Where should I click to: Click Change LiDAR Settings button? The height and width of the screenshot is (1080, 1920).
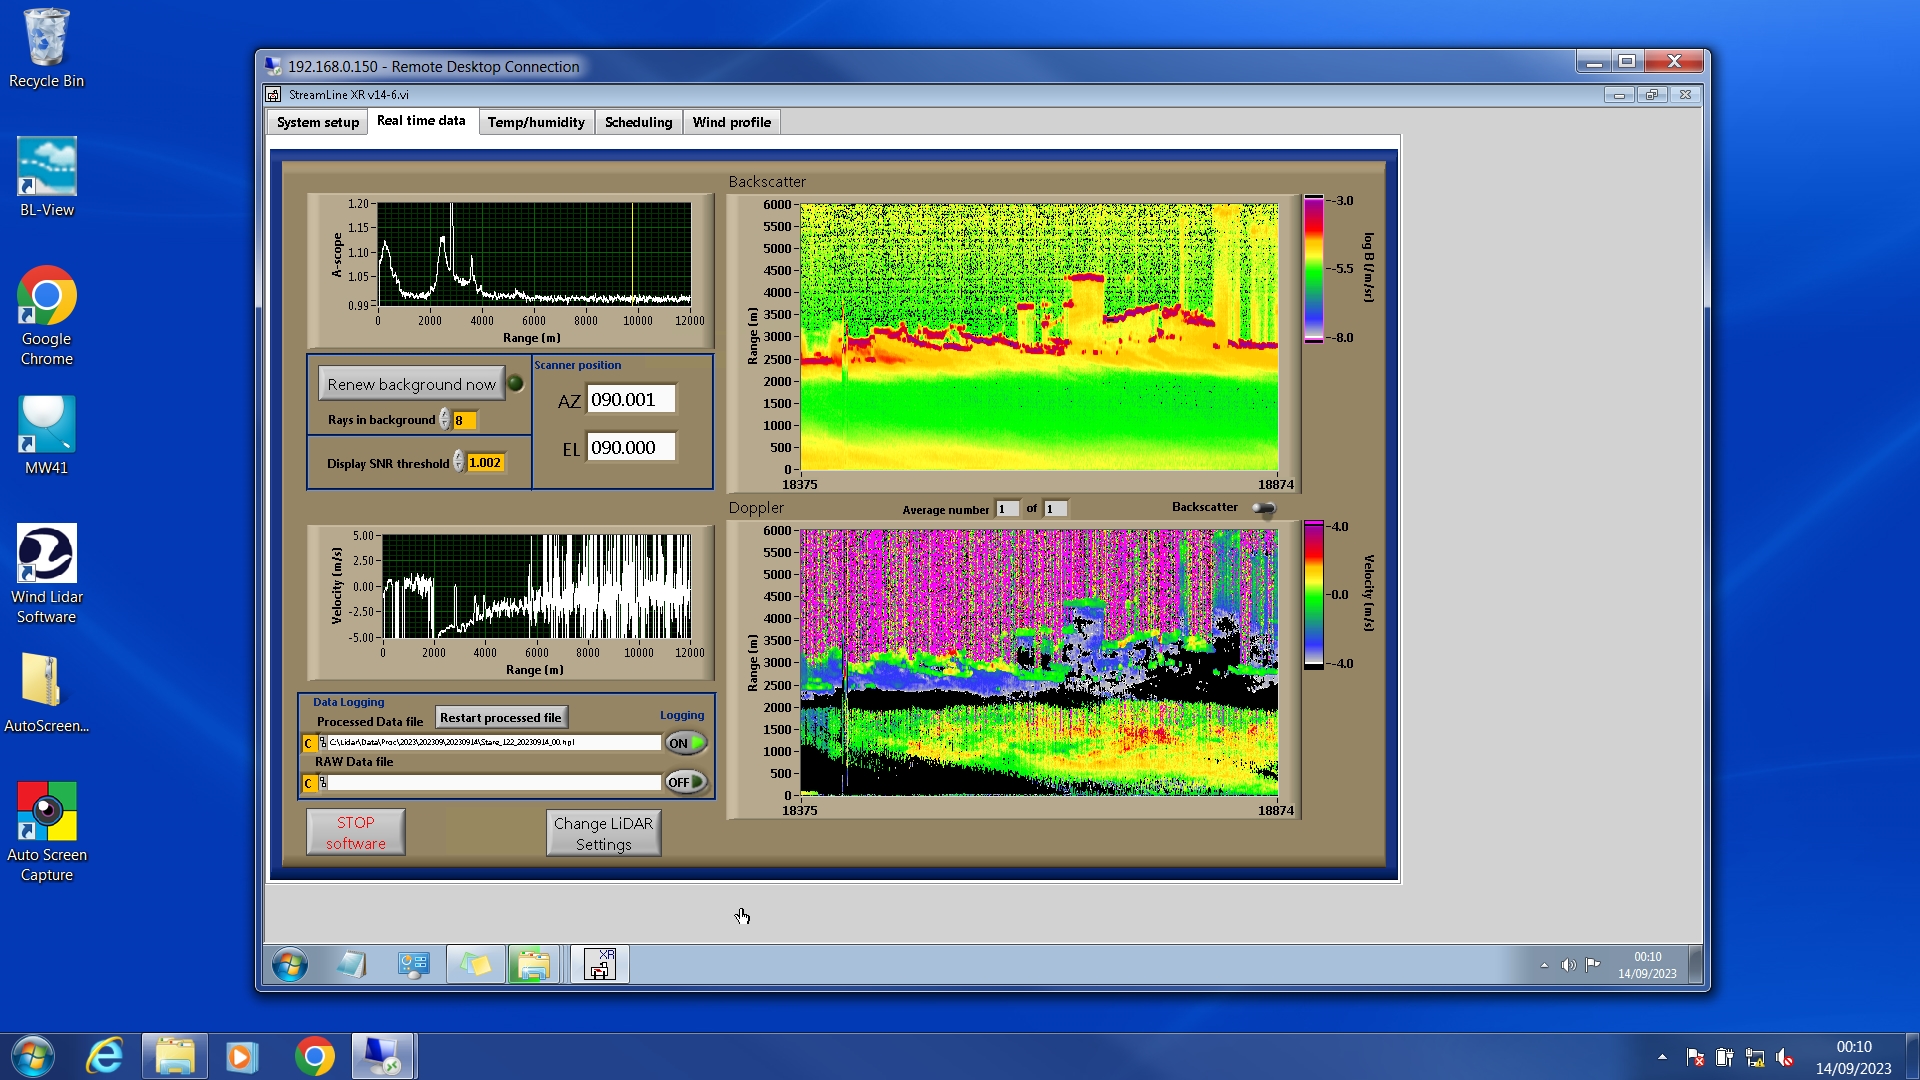603,833
